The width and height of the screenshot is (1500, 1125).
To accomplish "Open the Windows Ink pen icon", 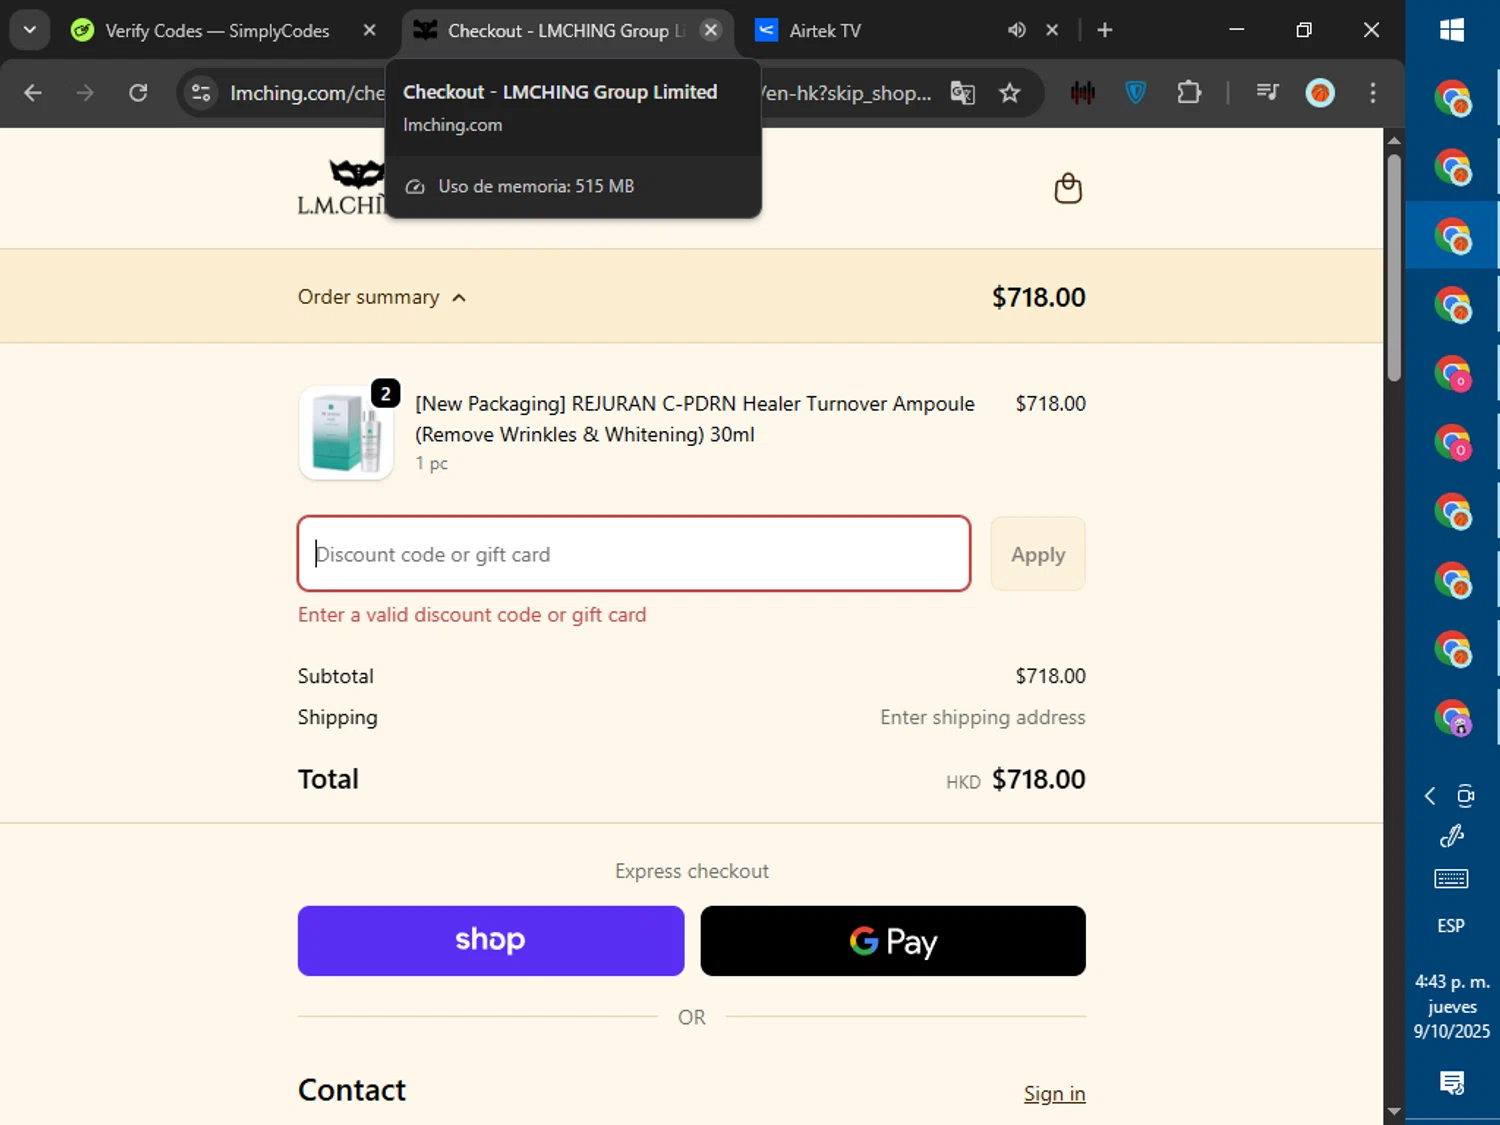I will 1451,836.
